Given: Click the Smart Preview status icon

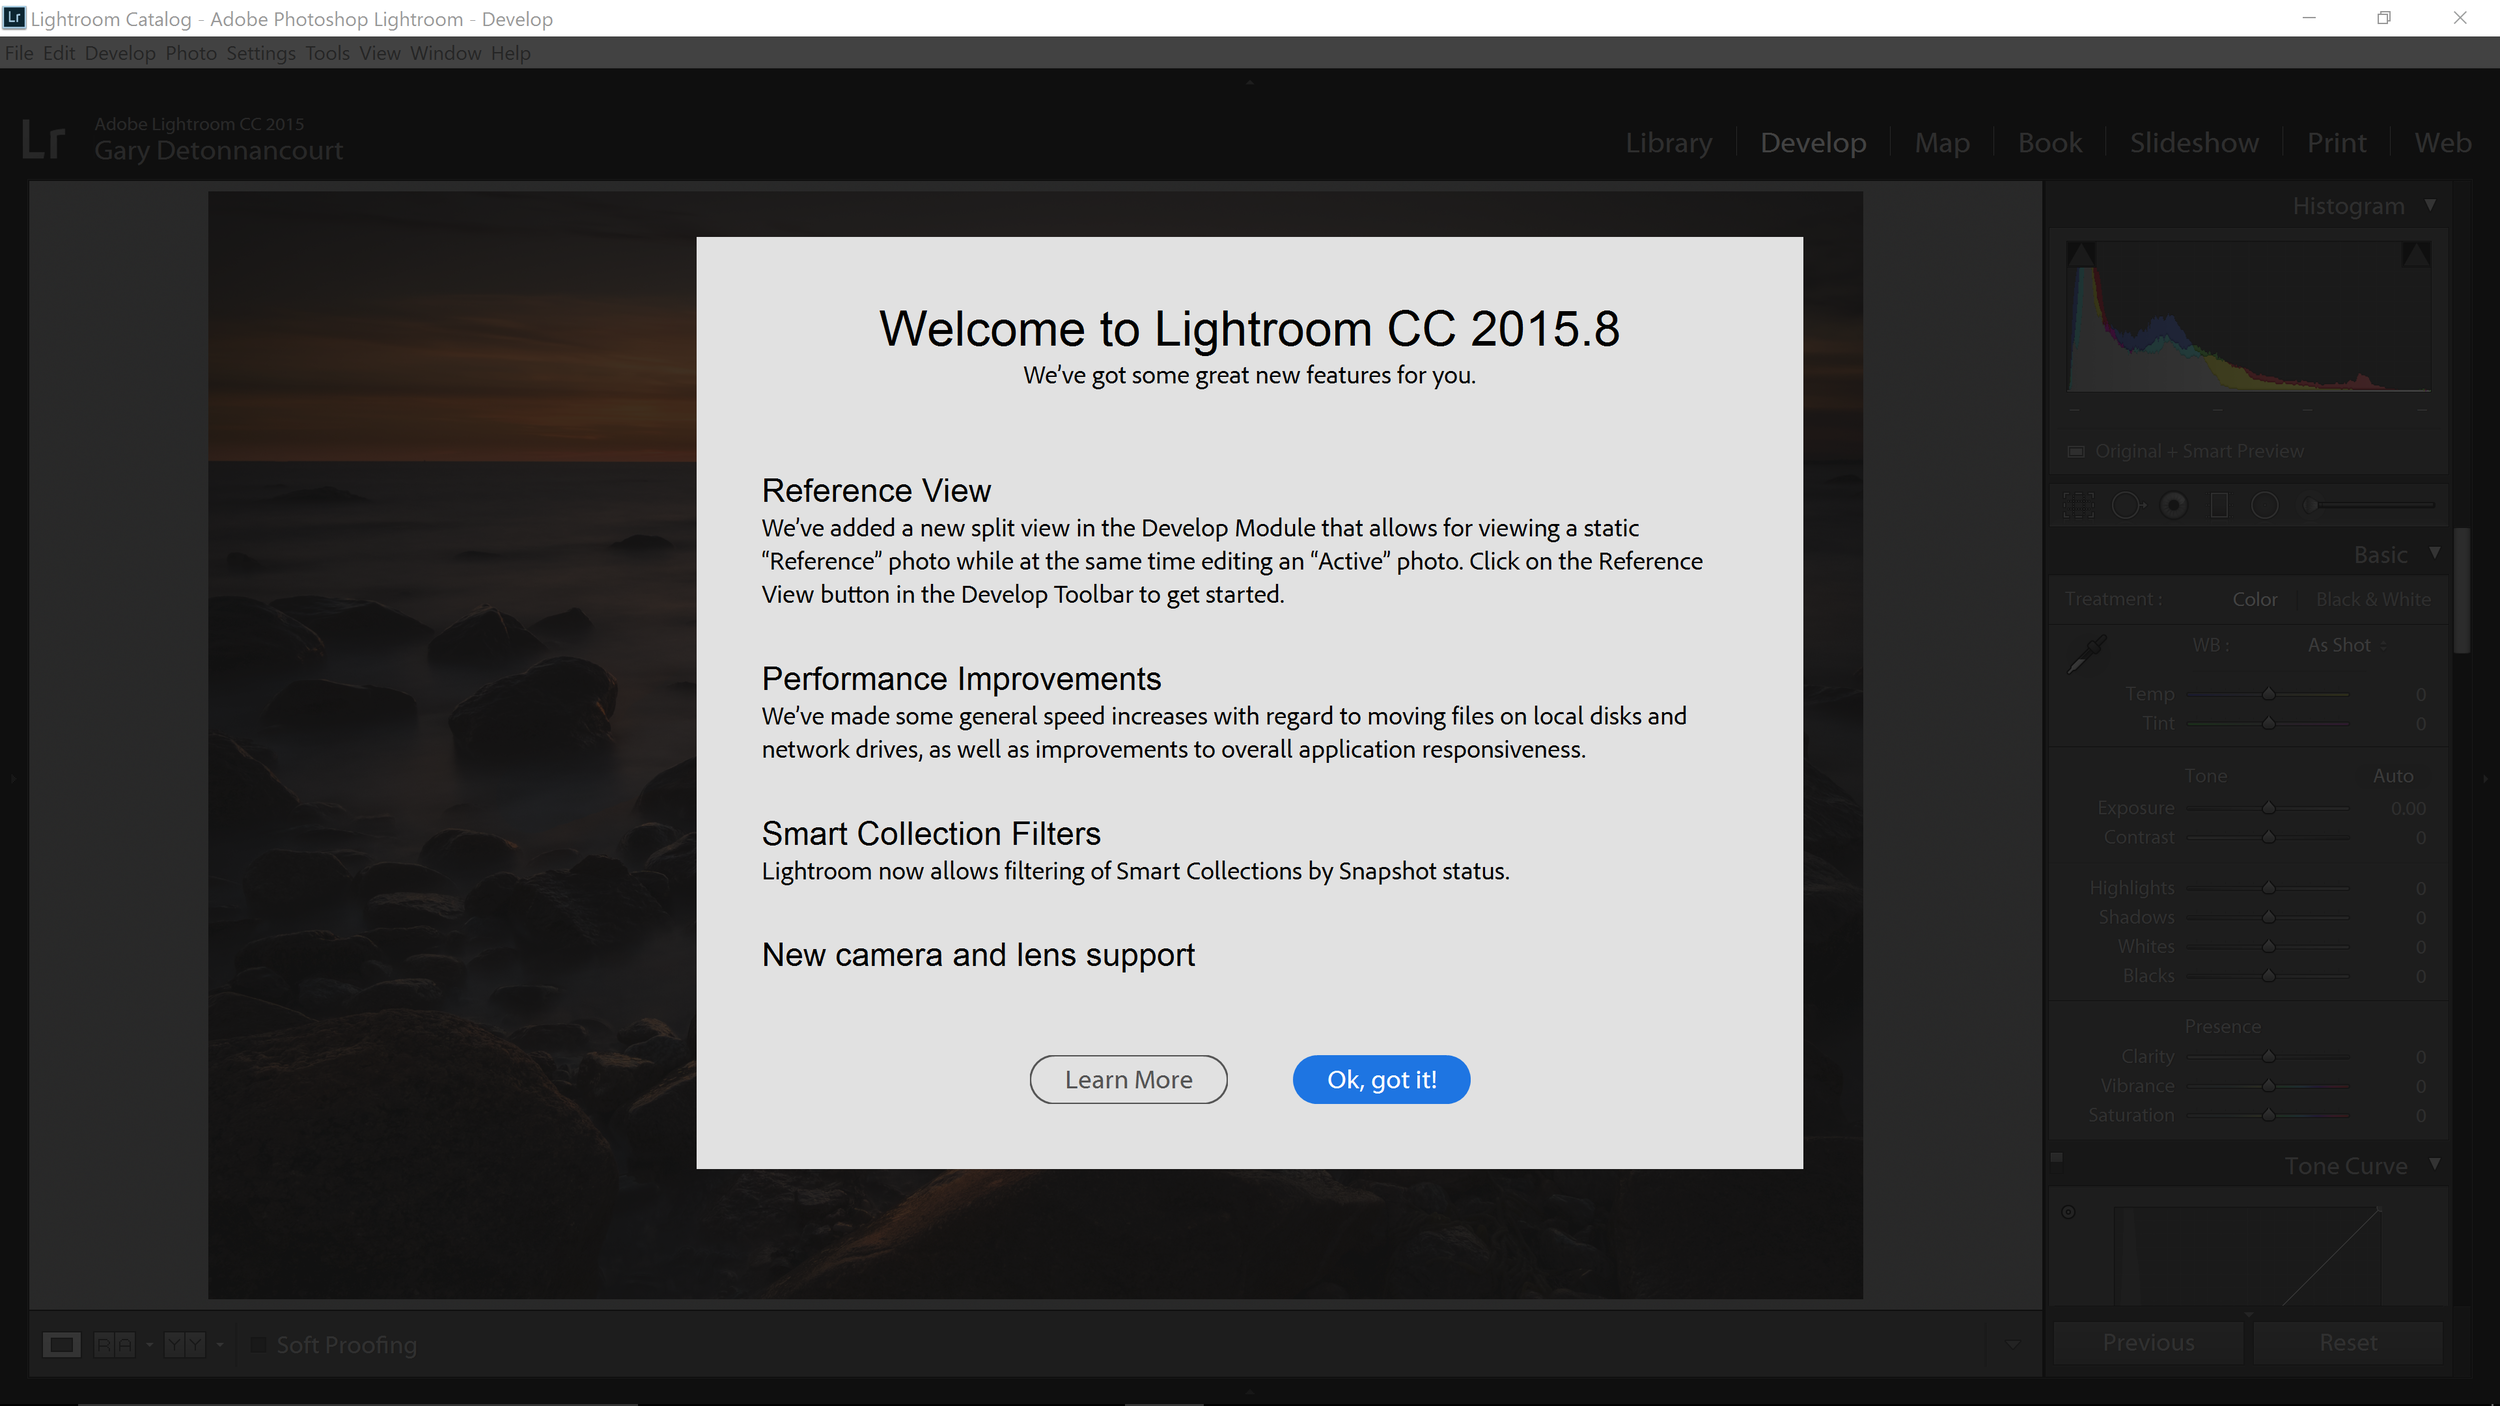Looking at the screenshot, I should pos(2077,452).
